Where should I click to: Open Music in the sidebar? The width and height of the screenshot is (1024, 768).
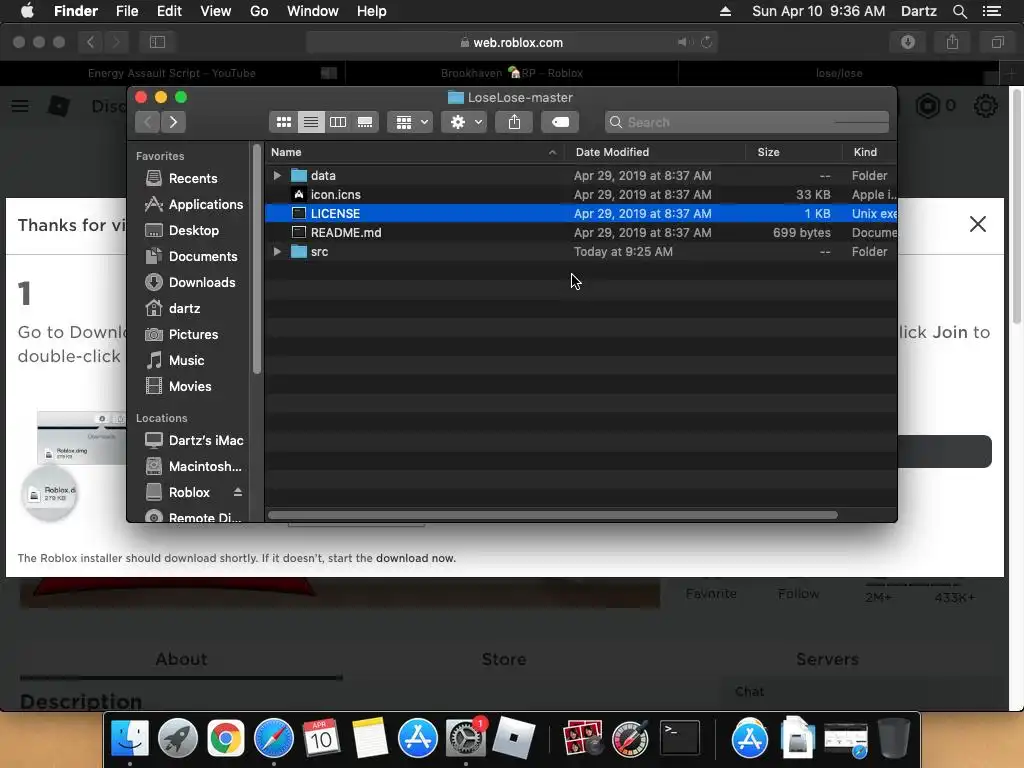click(x=174, y=360)
